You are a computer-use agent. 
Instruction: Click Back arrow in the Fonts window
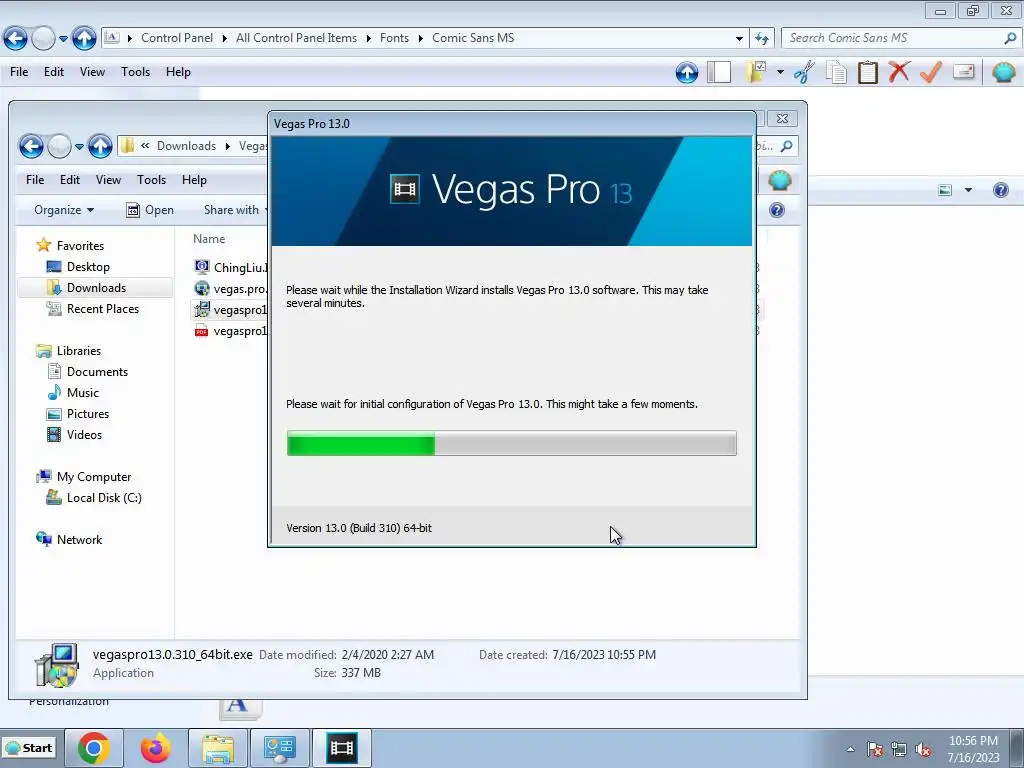pyautogui.click(x=16, y=39)
